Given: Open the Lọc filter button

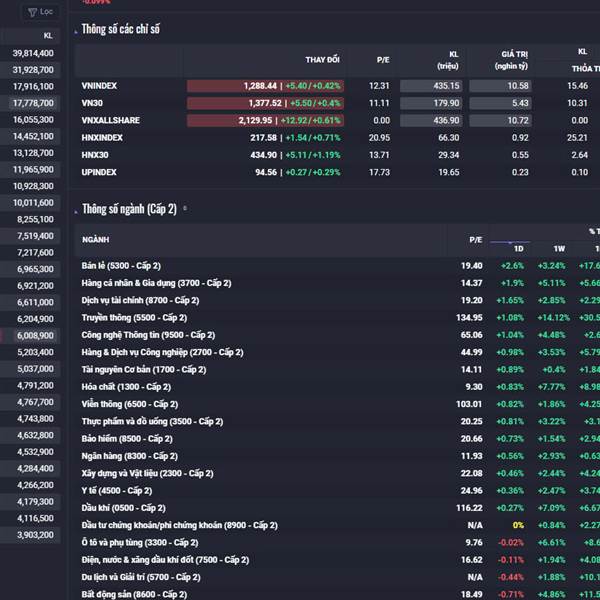Looking at the screenshot, I should [x=40, y=12].
